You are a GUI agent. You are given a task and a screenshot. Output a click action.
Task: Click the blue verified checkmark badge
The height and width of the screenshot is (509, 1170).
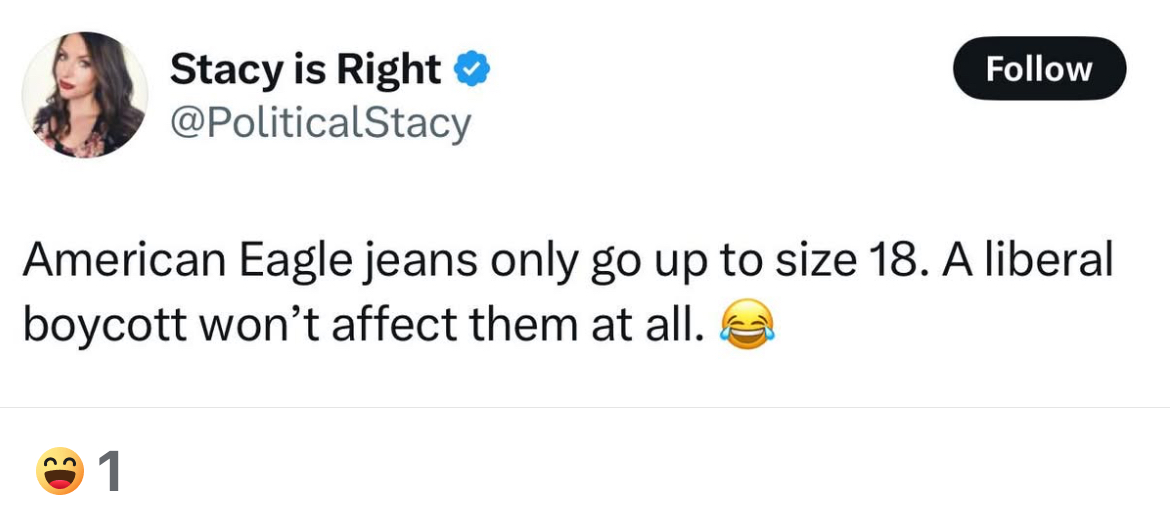pyautogui.click(x=472, y=70)
